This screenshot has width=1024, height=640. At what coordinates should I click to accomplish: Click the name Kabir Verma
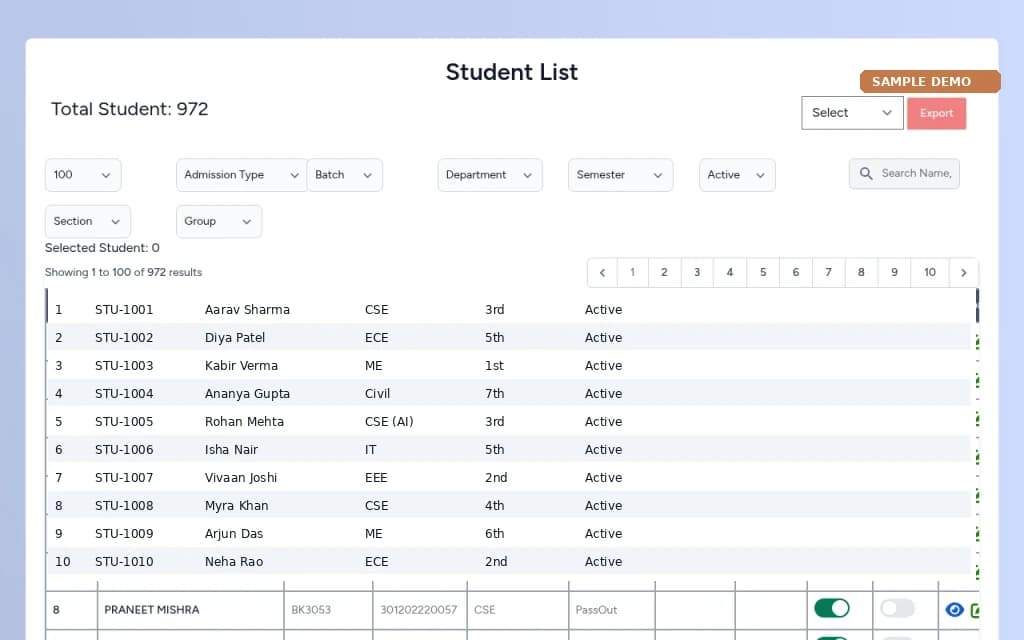tap(241, 366)
